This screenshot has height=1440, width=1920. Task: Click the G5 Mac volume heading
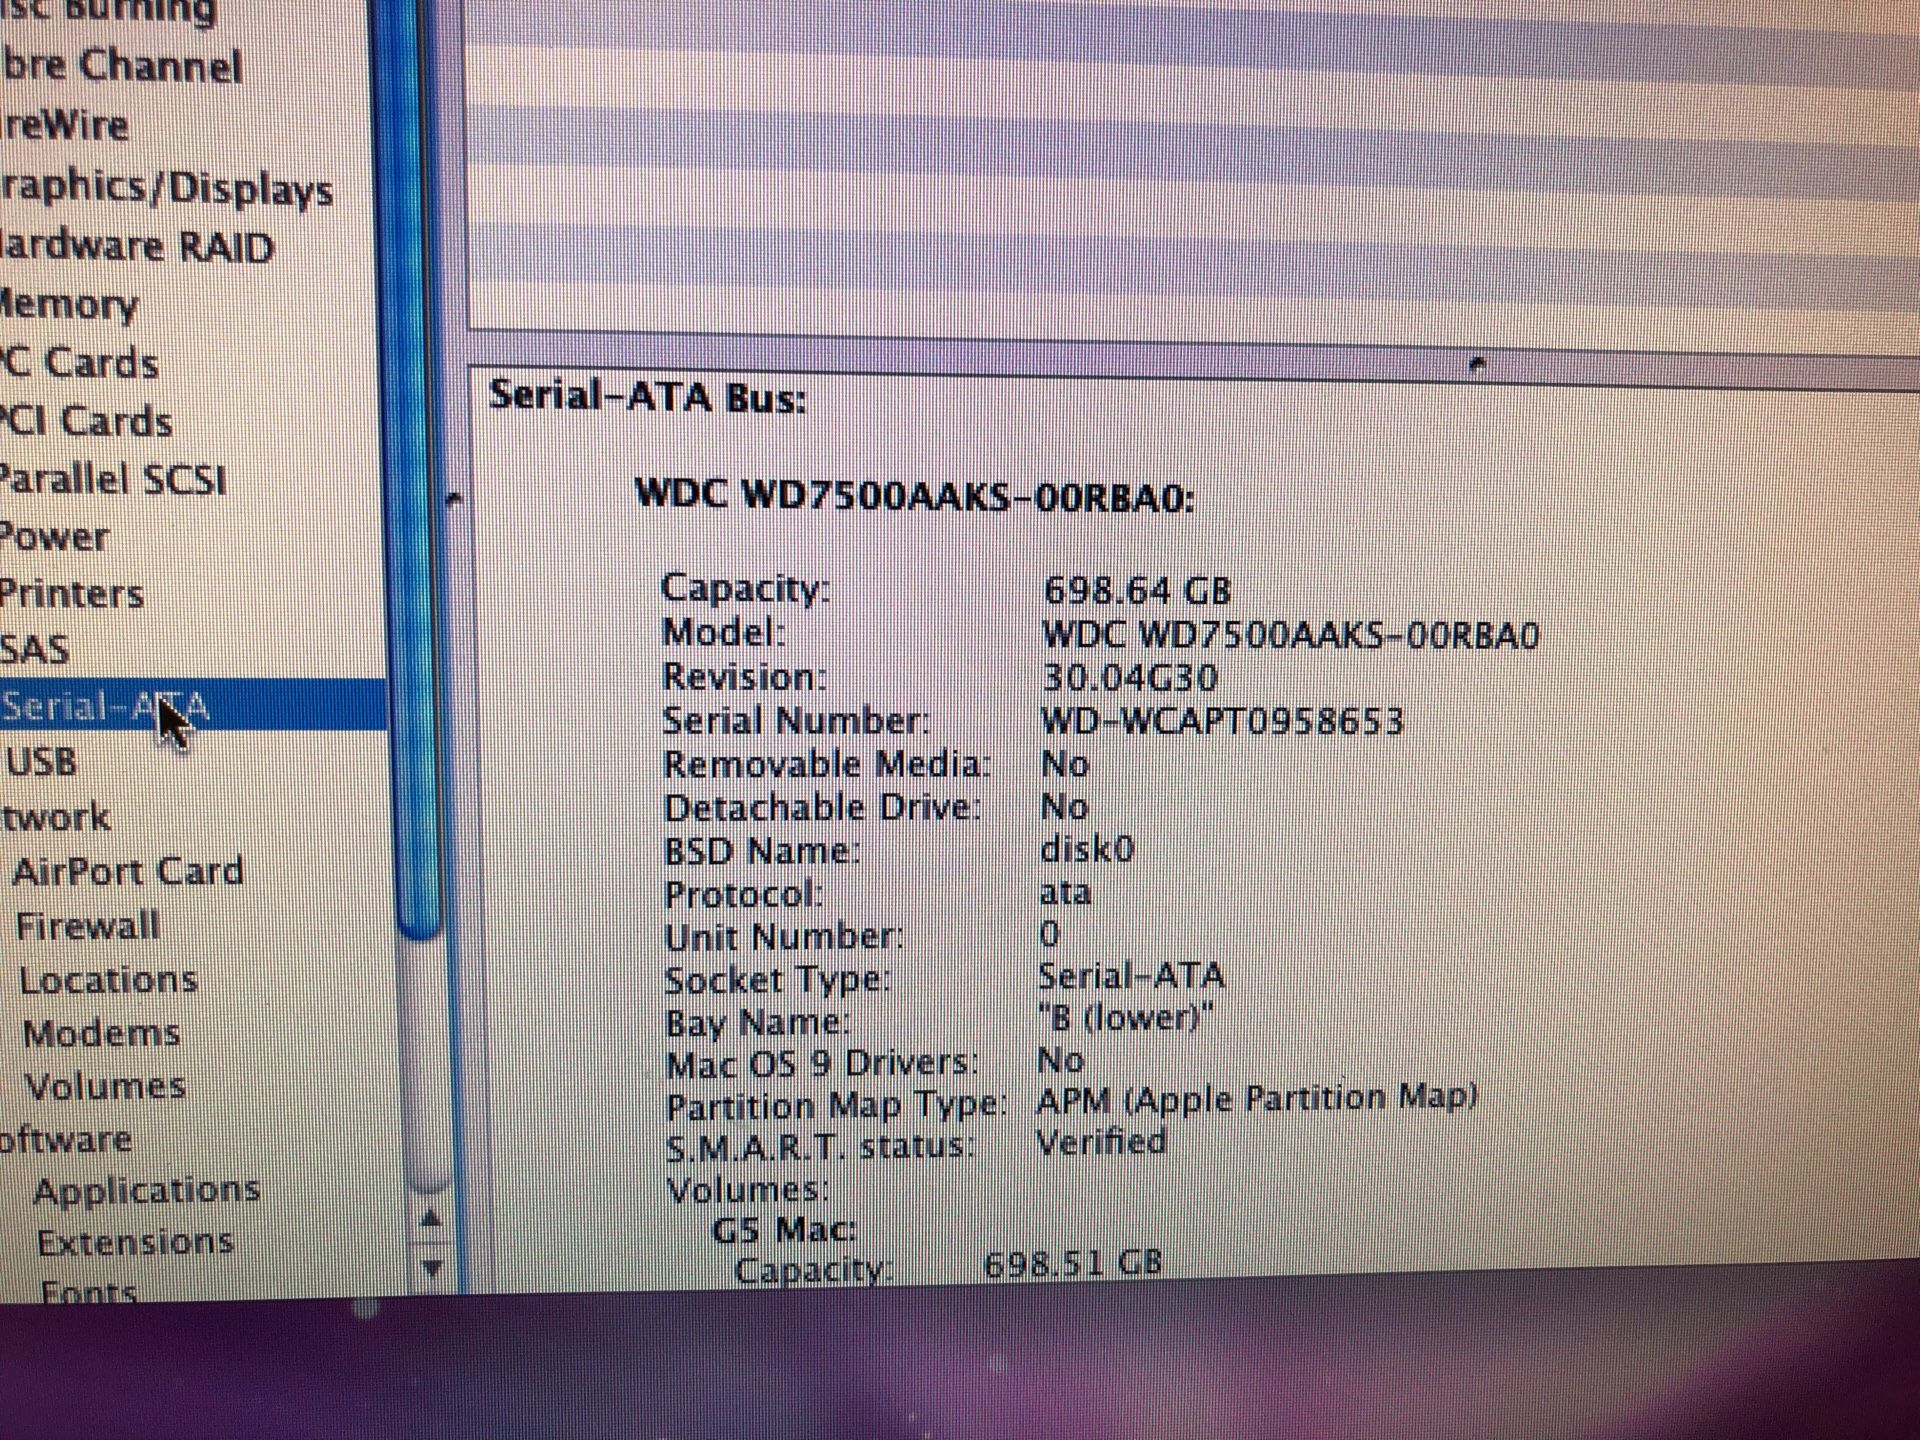point(784,1229)
